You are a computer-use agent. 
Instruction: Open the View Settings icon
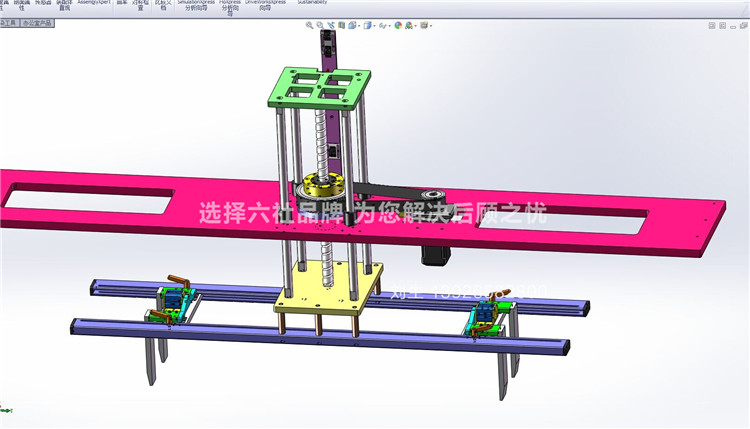point(424,25)
